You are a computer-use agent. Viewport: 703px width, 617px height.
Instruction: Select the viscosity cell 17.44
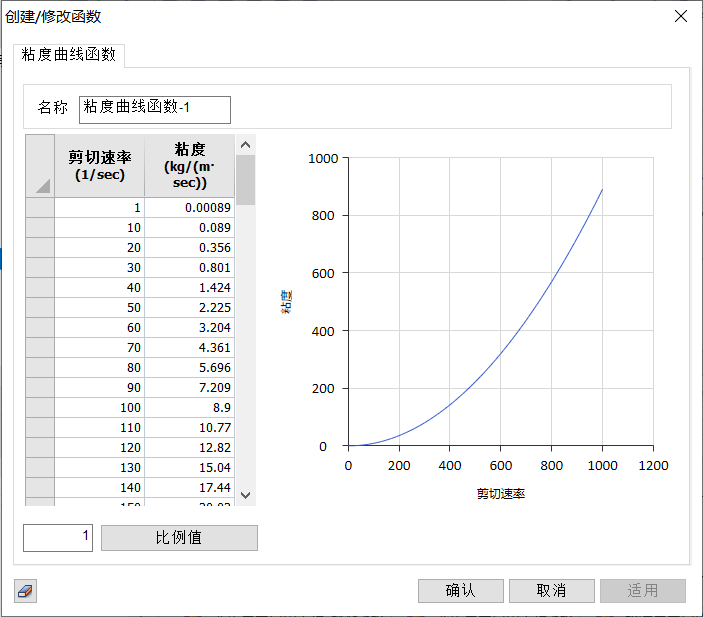coord(189,487)
